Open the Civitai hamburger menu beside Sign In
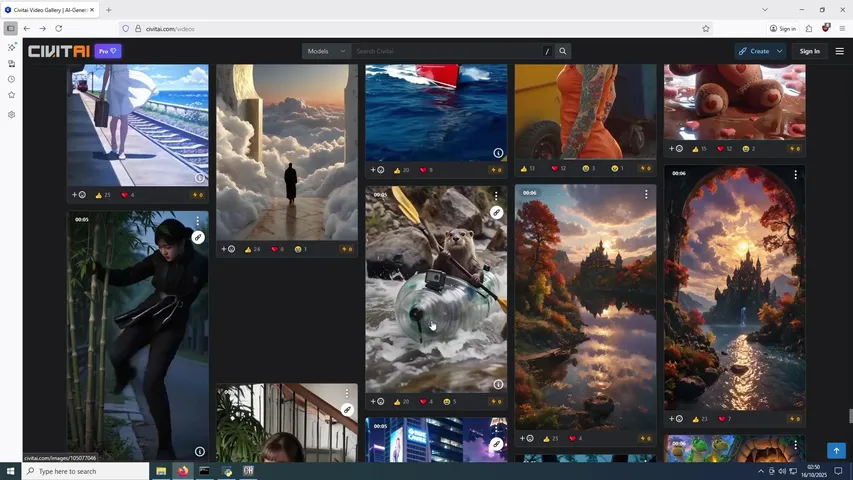853x480 pixels. coord(839,51)
